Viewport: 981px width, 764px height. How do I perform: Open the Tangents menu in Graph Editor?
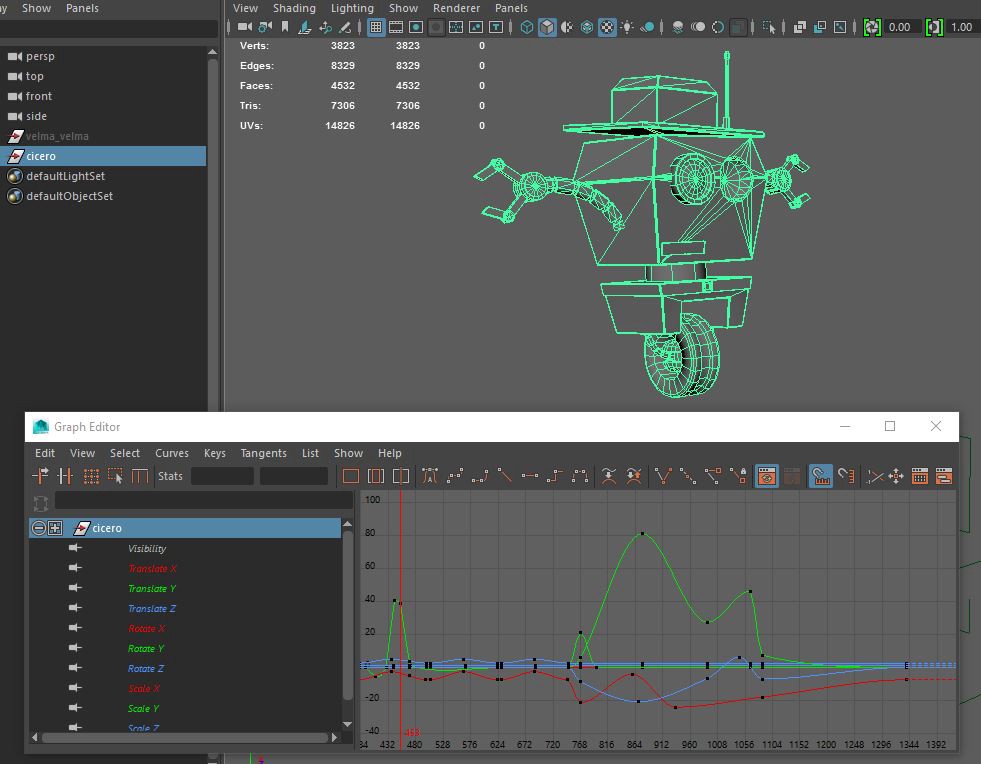click(x=263, y=453)
